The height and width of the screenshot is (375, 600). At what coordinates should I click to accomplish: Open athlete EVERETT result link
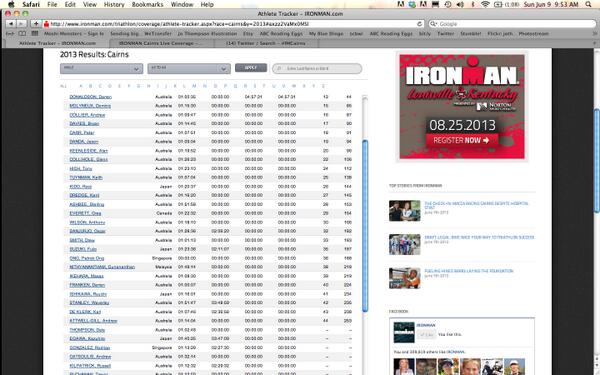85,213
